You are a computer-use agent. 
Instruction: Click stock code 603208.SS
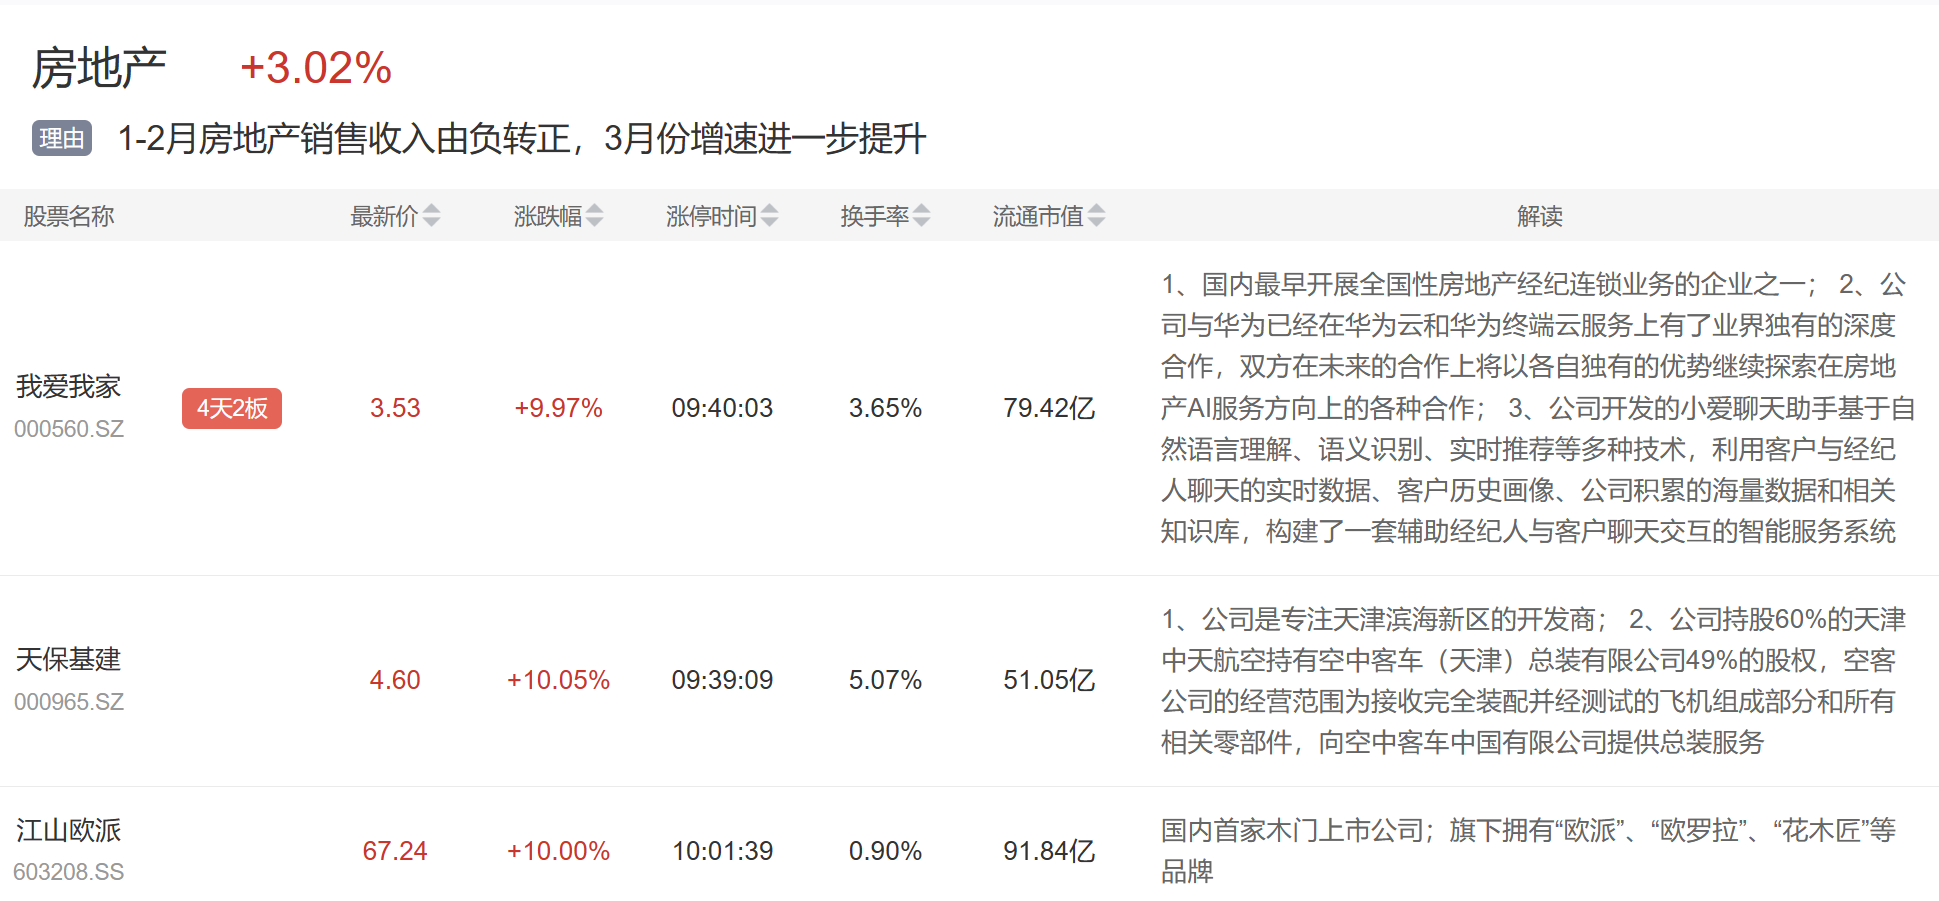[69, 872]
